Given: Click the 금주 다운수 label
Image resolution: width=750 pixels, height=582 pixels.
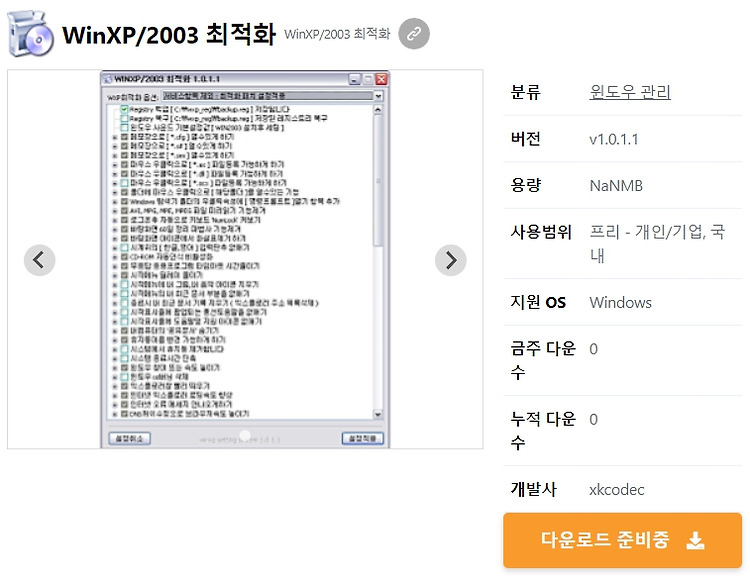Looking at the screenshot, I should 543,360.
